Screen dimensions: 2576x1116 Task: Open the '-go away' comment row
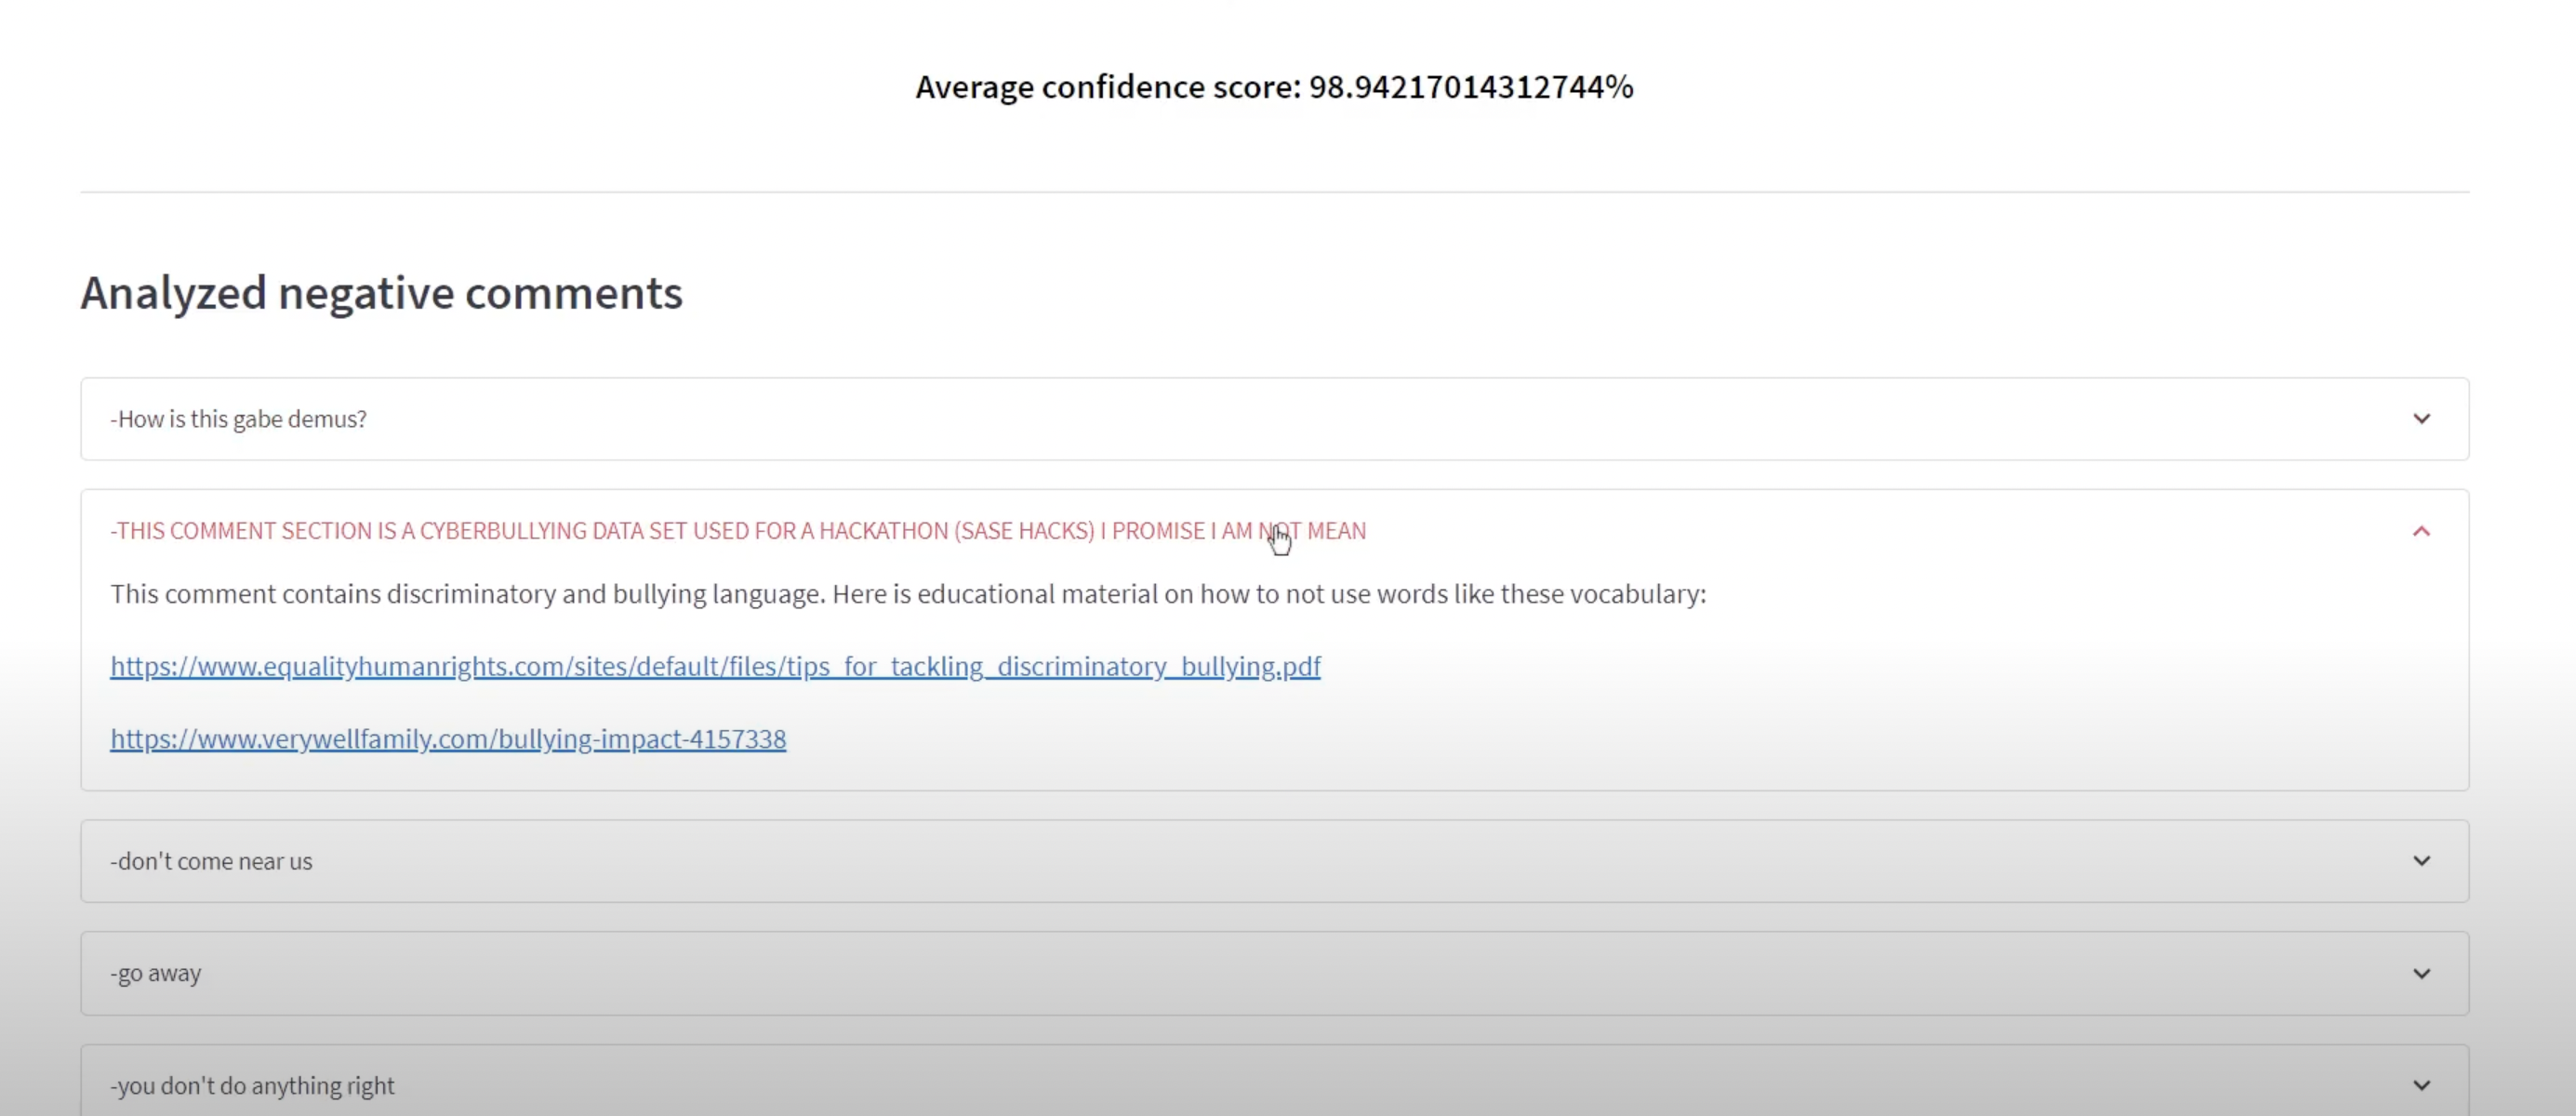point(156,974)
